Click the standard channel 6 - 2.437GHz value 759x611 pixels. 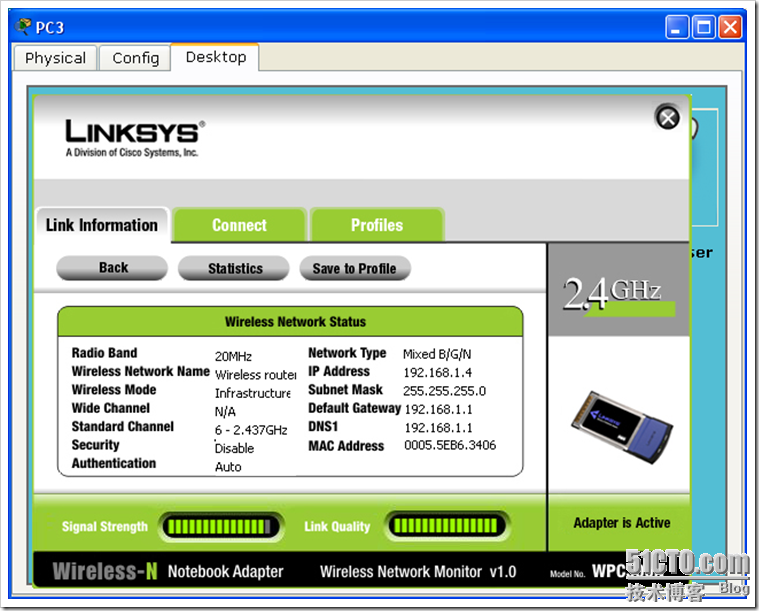(x=251, y=430)
